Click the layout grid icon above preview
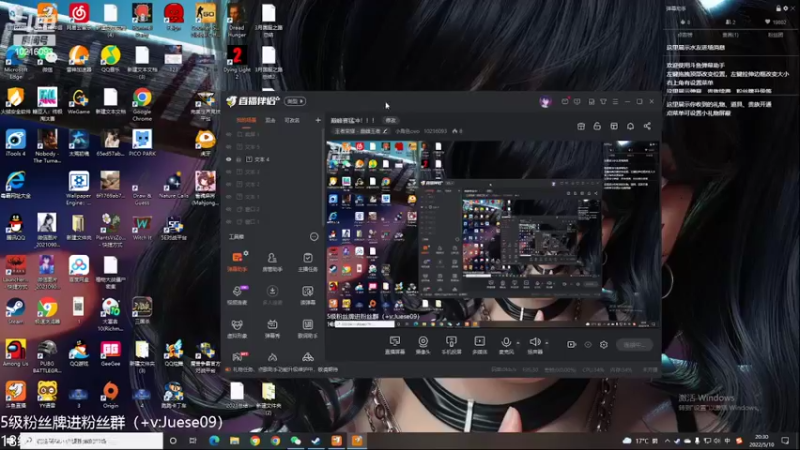800x450 pixels. point(614,126)
